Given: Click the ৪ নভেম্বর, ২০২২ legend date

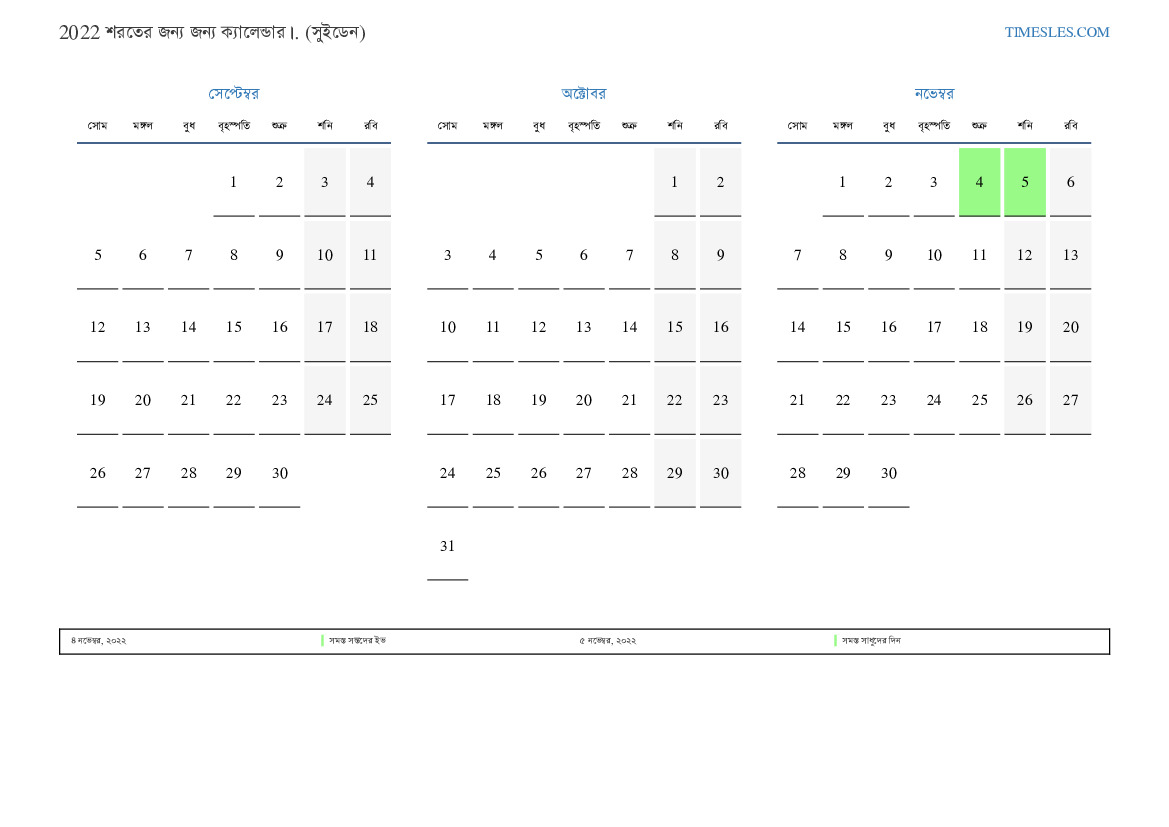Looking at the screenshot, I should pyautogui.click(x=98, y=641).
